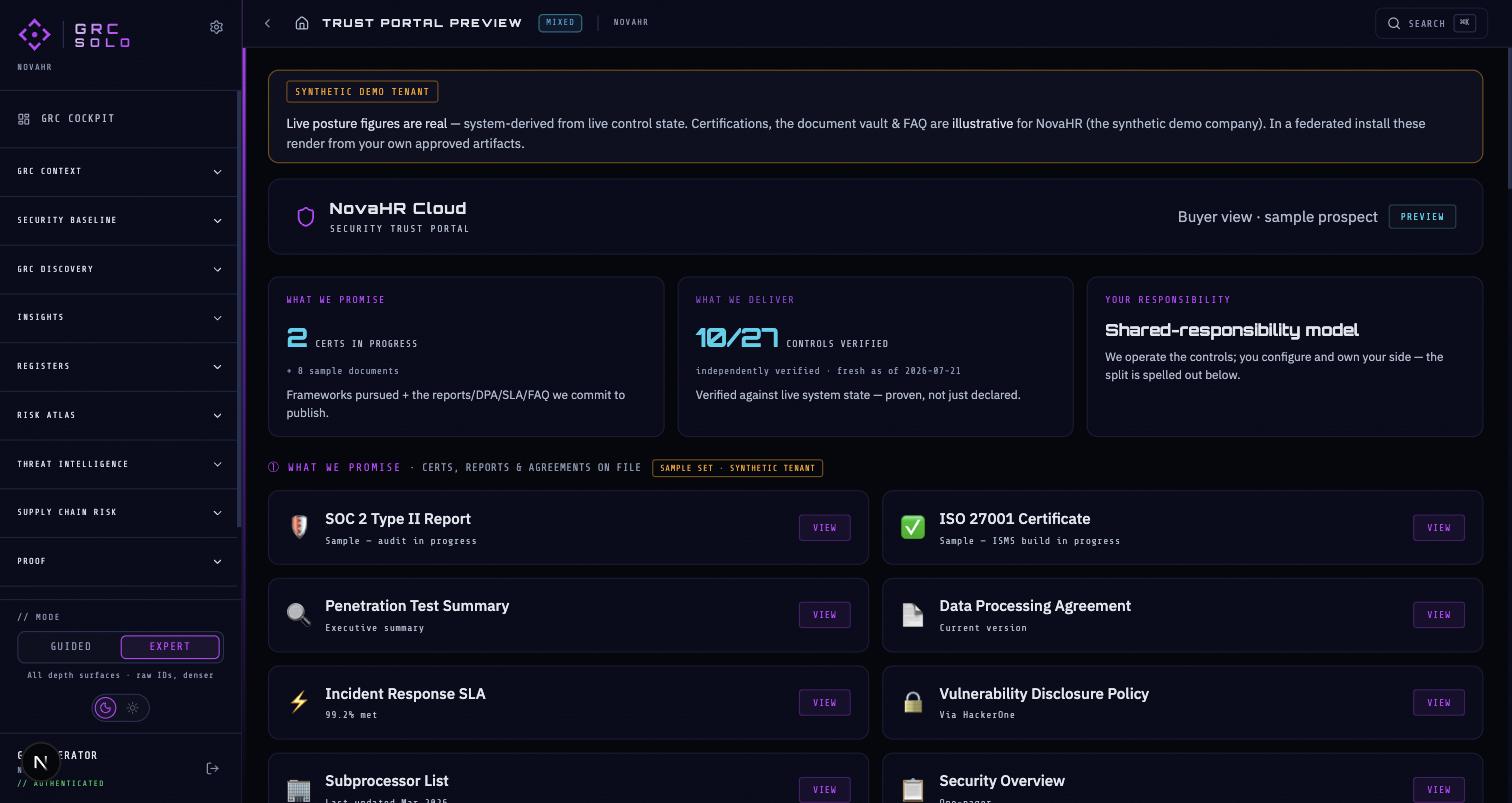View the Penetration Test Summary
1512x803 pixels.
click(824, 615)
